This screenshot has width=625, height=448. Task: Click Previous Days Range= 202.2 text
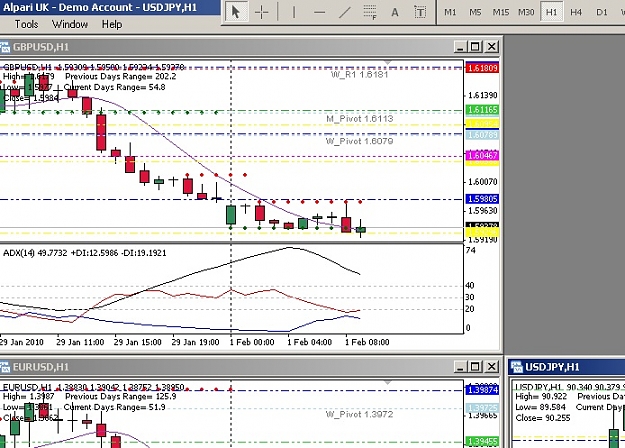coord(120,77)
